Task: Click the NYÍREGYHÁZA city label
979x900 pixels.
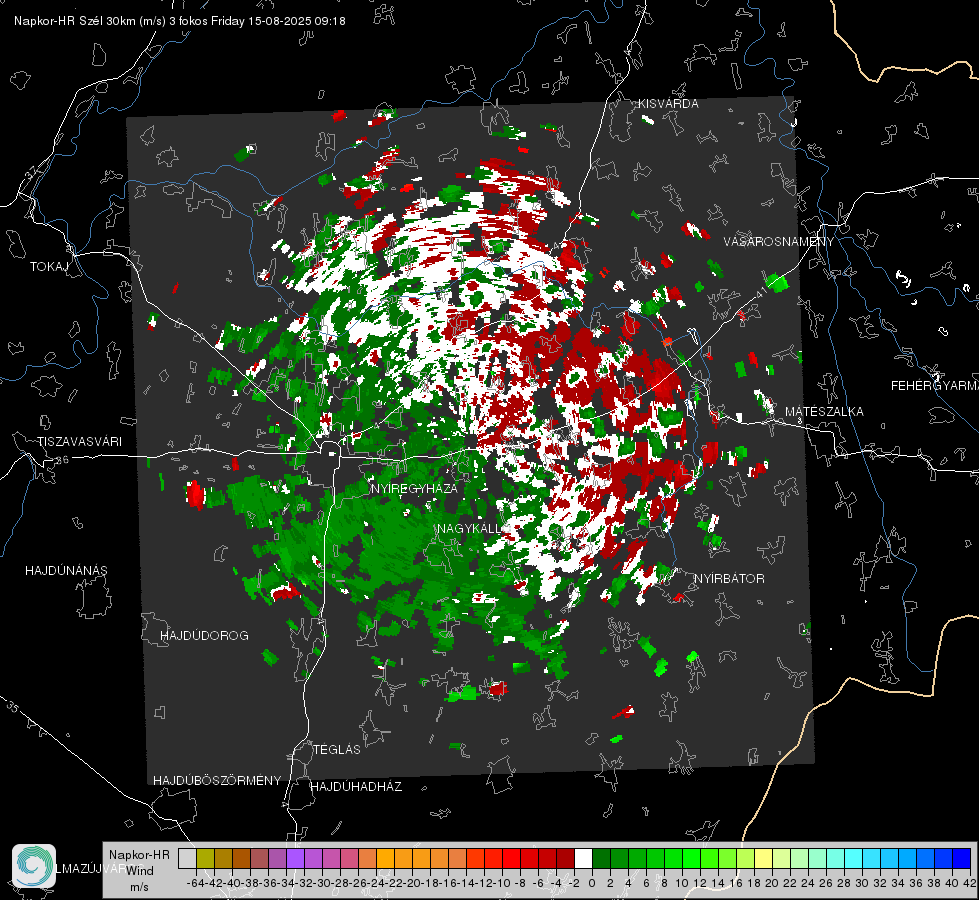Action: tap(414, 488)
